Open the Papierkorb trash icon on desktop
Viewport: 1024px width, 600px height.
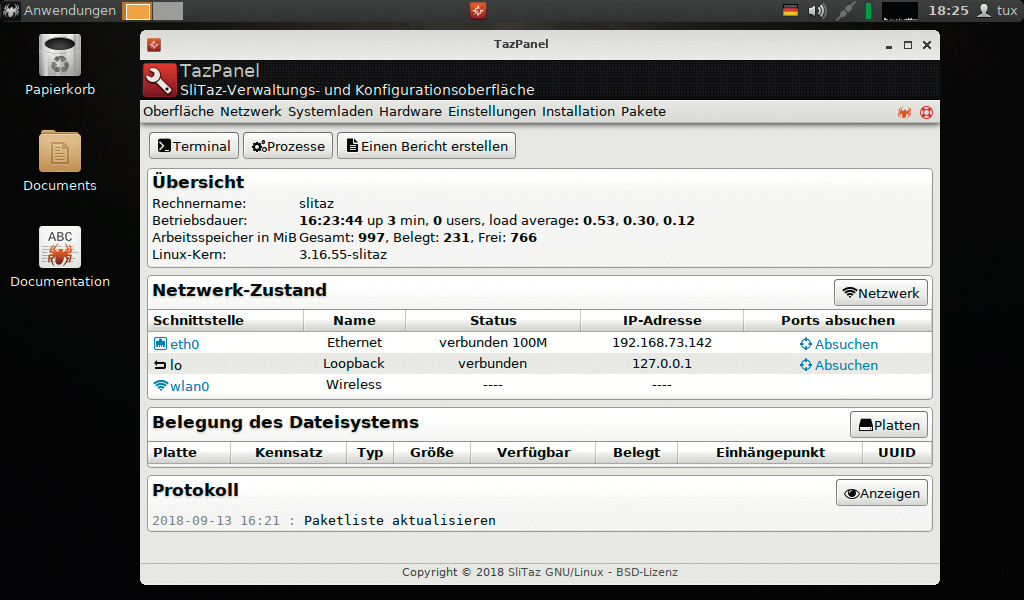click(x=59, y=55)
